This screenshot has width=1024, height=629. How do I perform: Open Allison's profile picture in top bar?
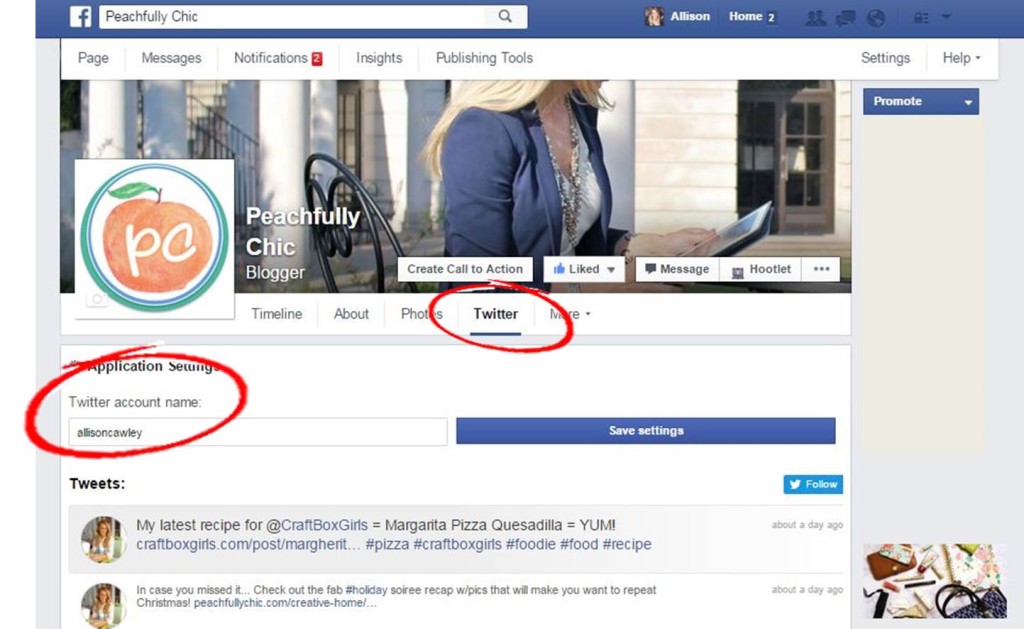[654, 16]
